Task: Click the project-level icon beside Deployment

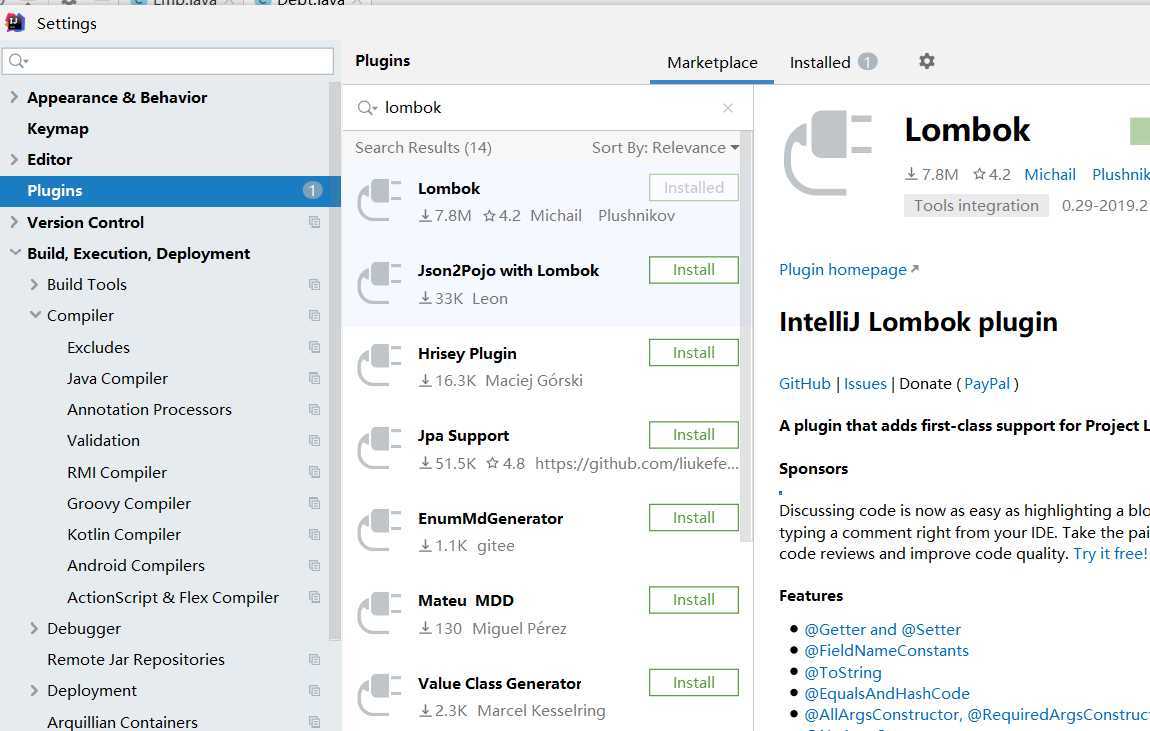Action: 315,691
